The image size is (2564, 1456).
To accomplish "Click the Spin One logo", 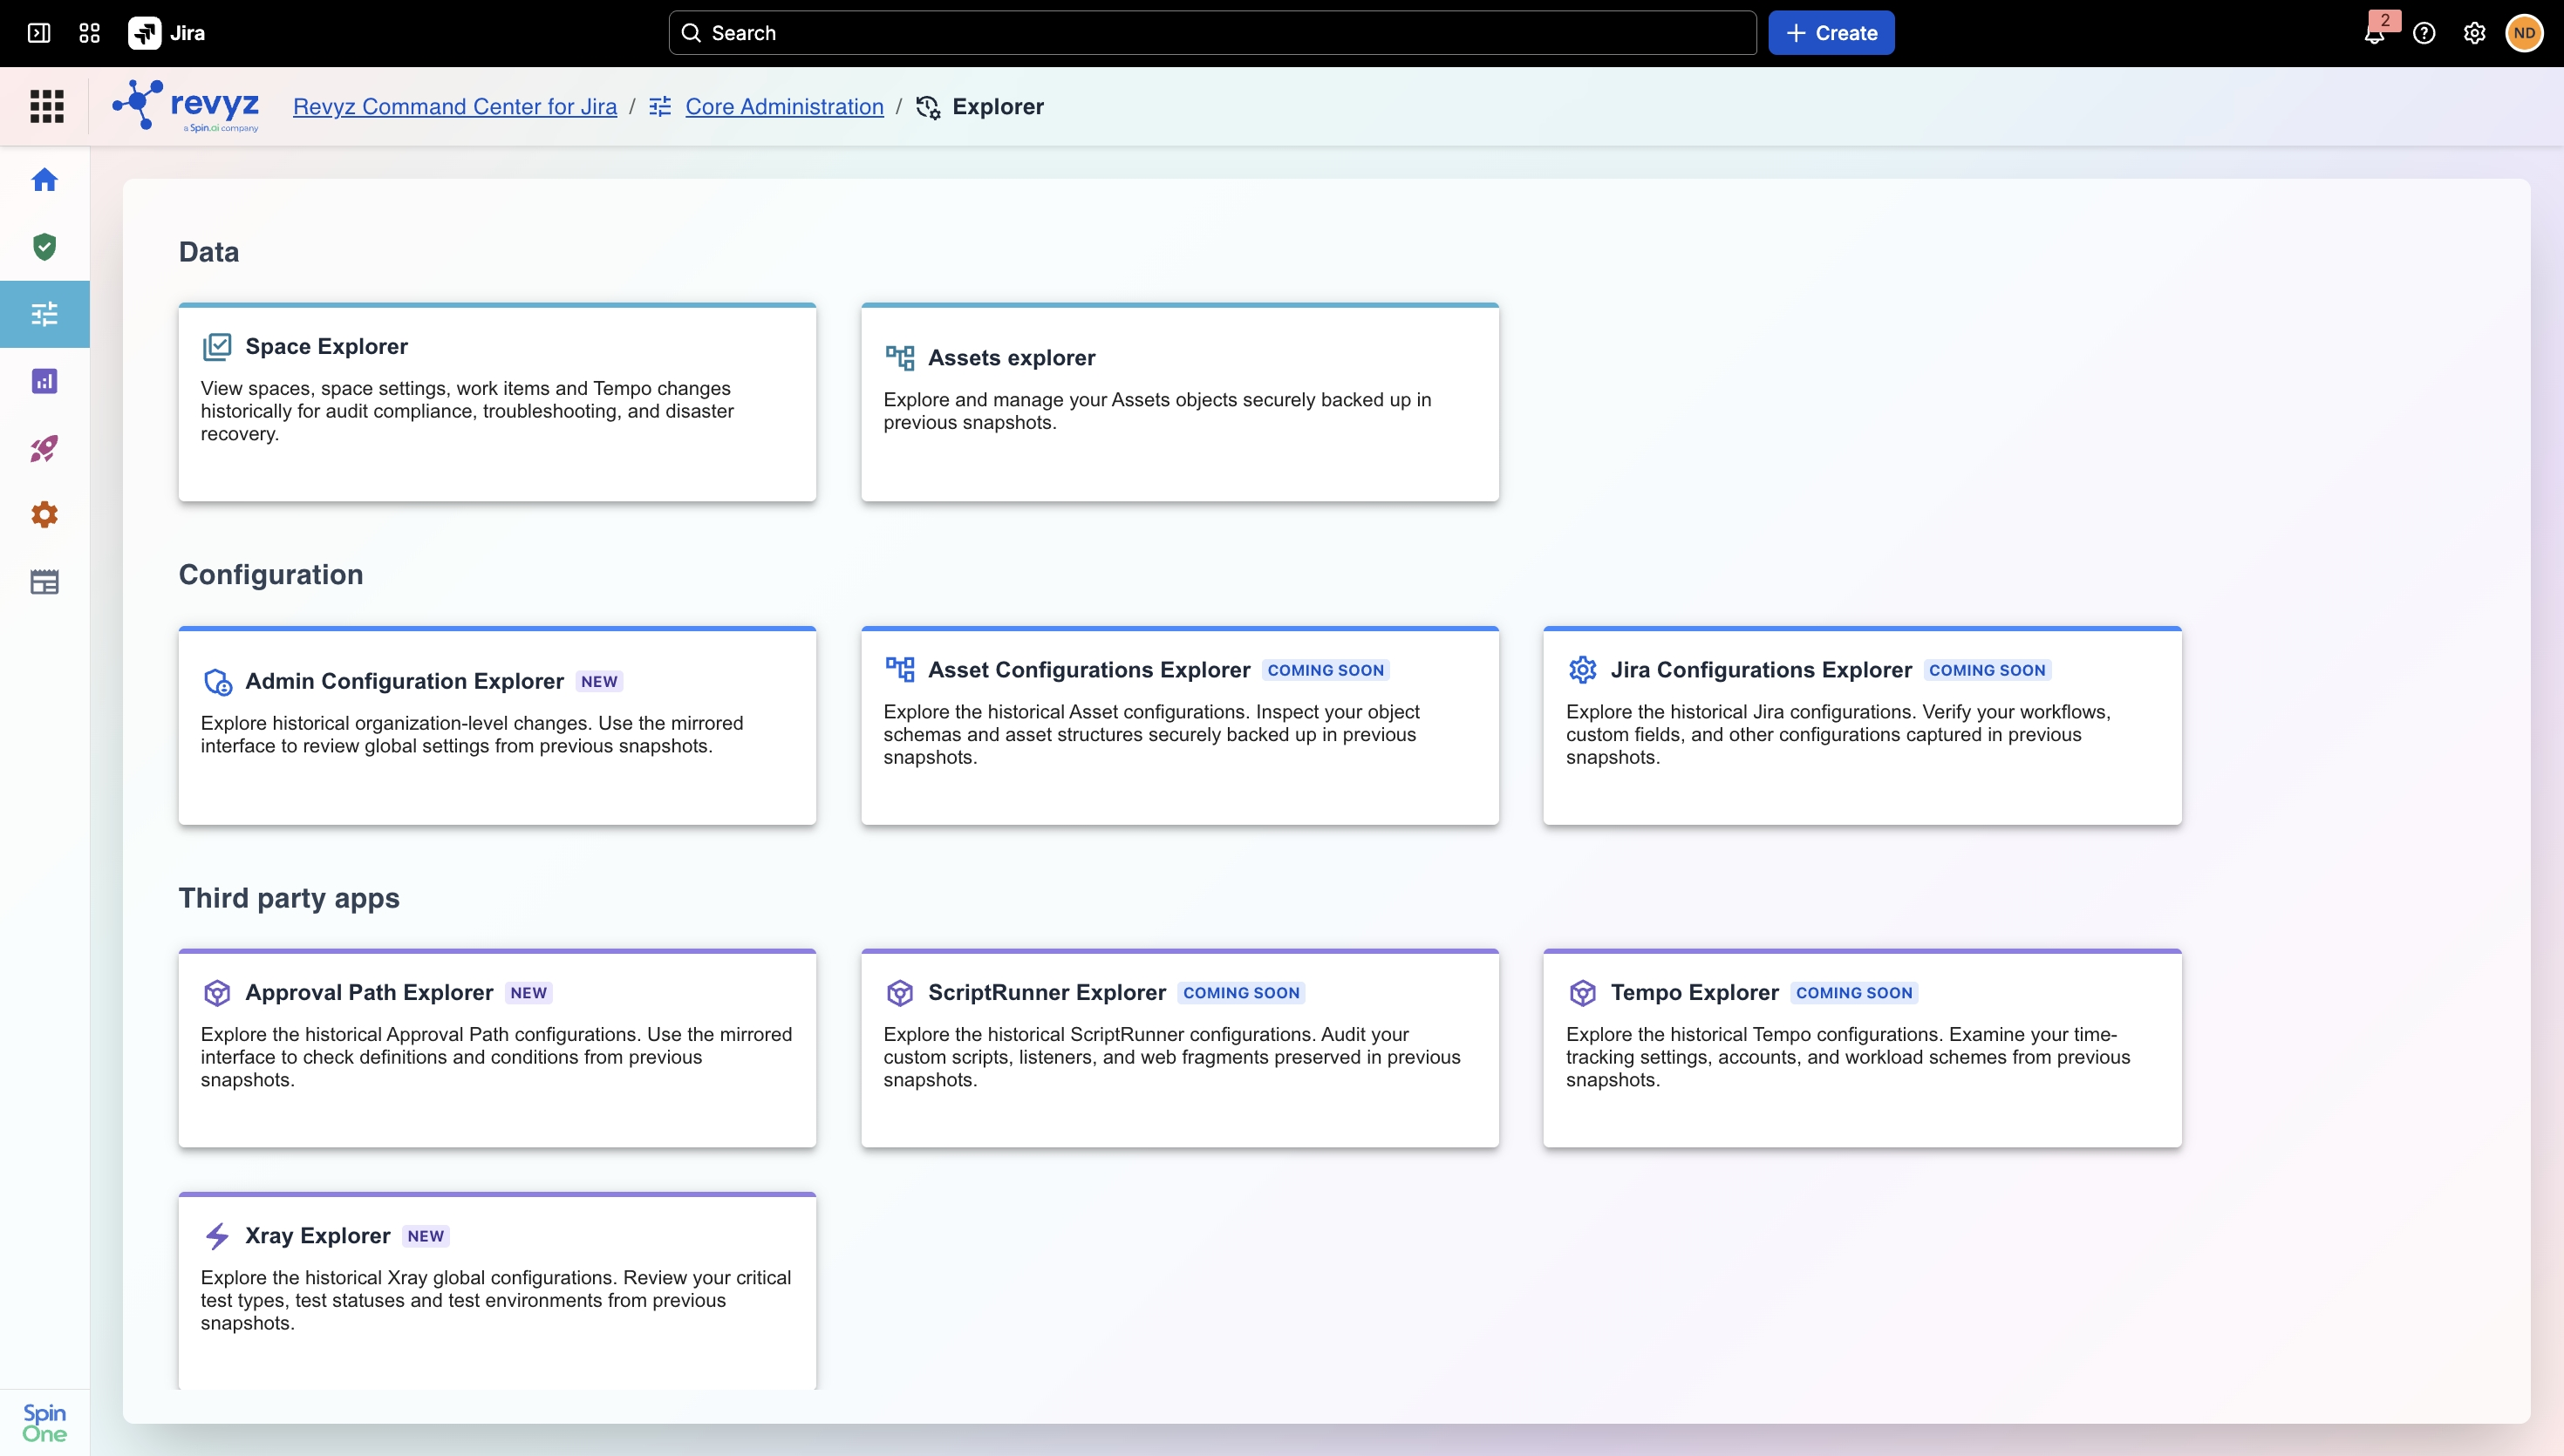I will [x=45, y=1422].
